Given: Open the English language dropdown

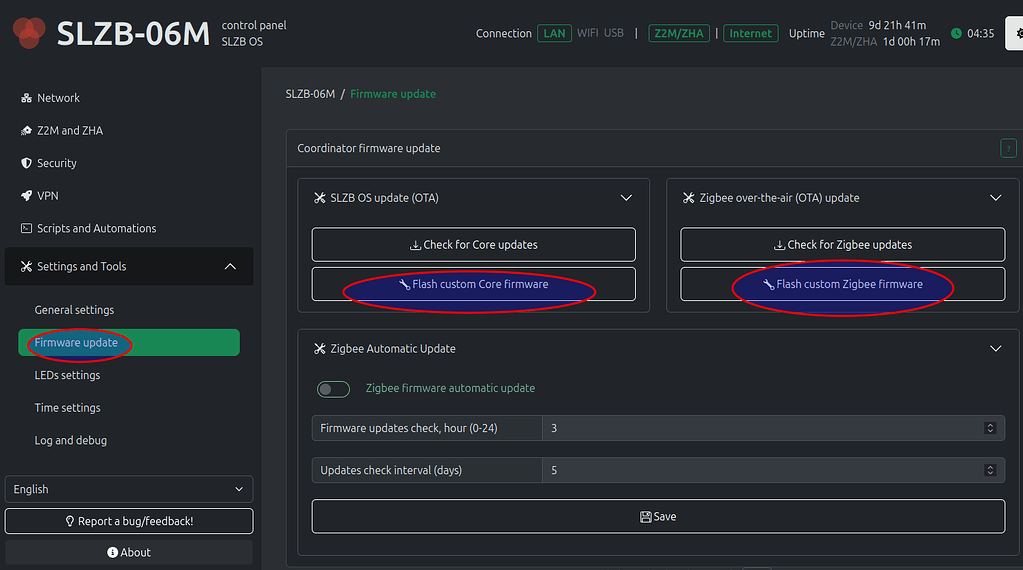Looking at the screenshot, I should (x=129, y=489).
